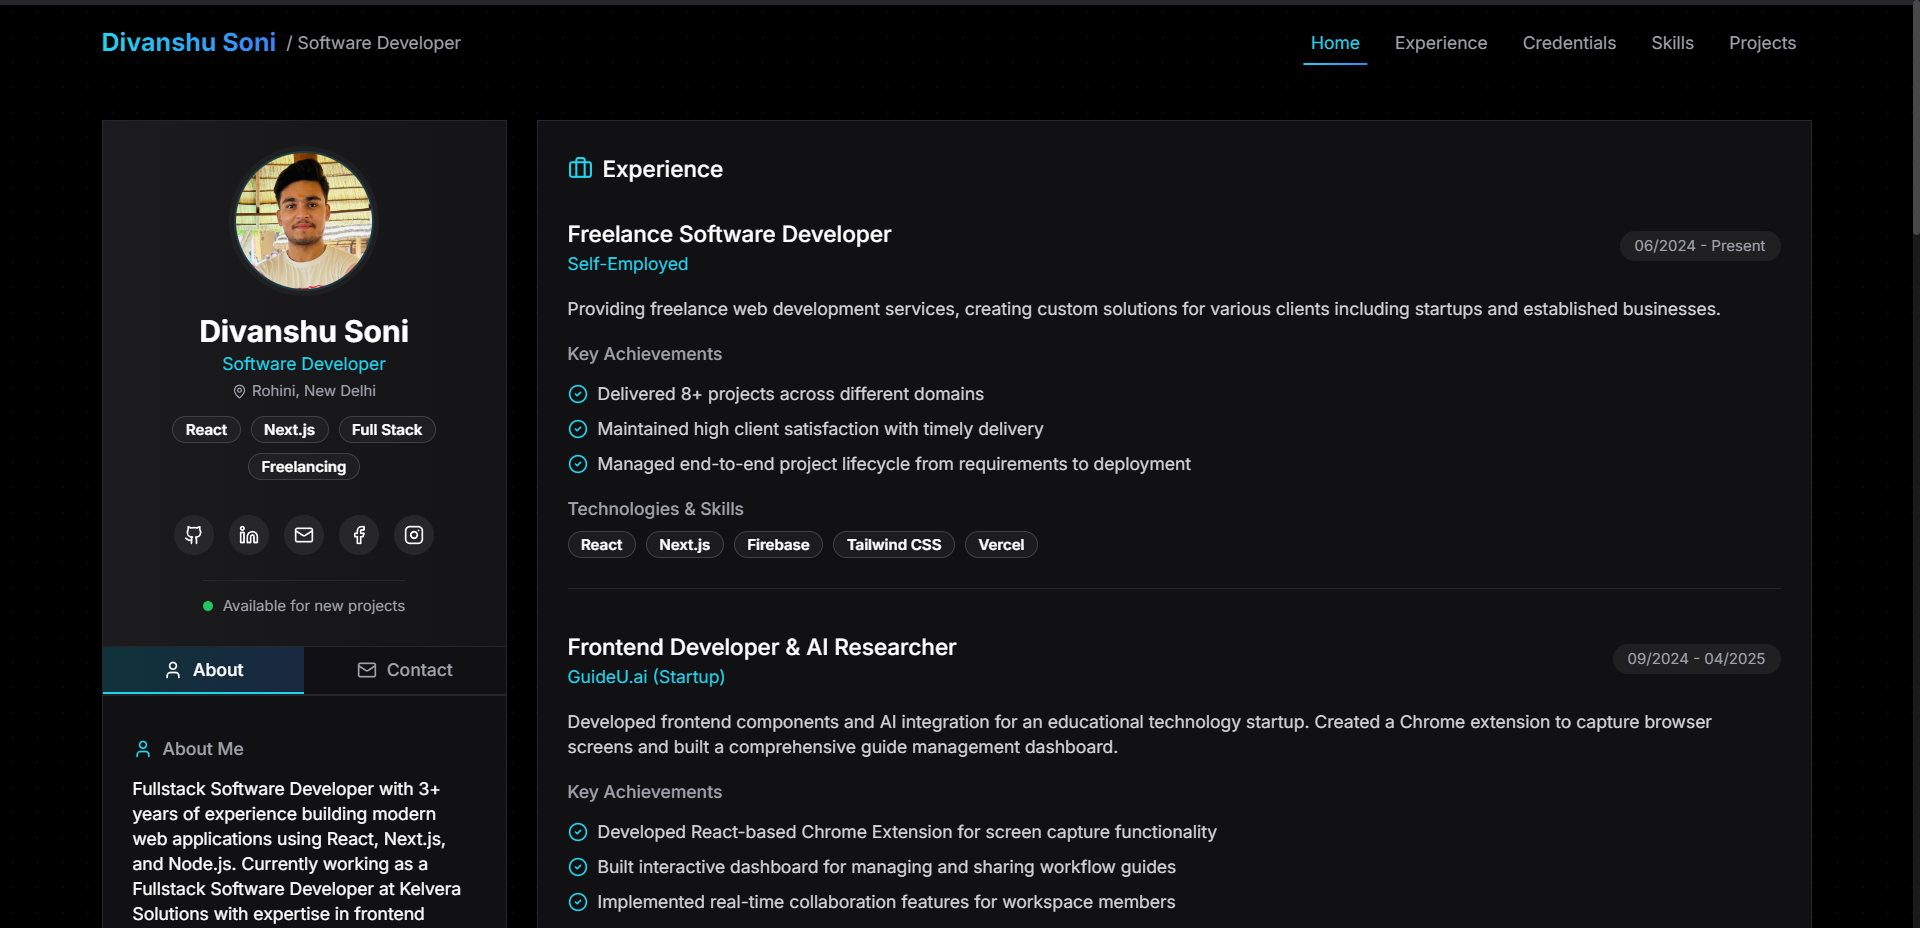
Task: Open the LinkedIn profile icon
Action: tap(249, 535)
